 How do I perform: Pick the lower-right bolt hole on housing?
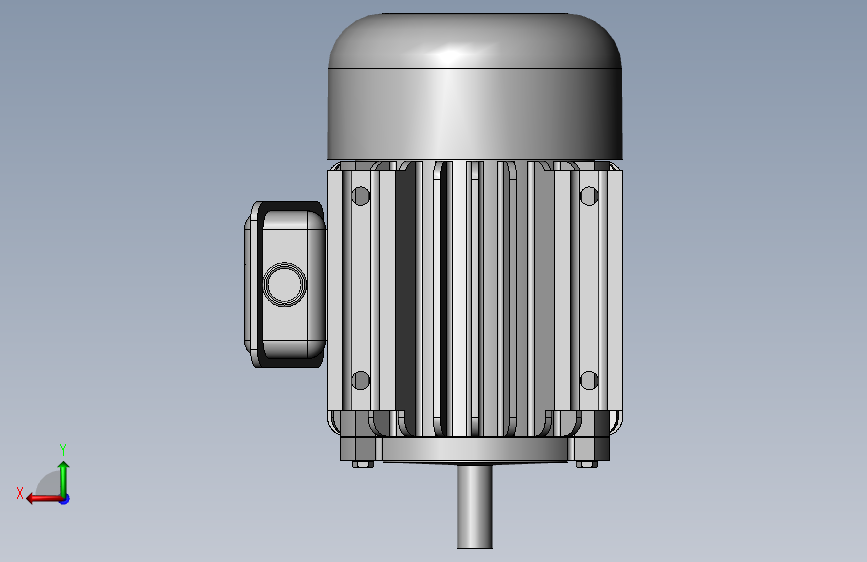pyautogui.click(x=589, y=381)
